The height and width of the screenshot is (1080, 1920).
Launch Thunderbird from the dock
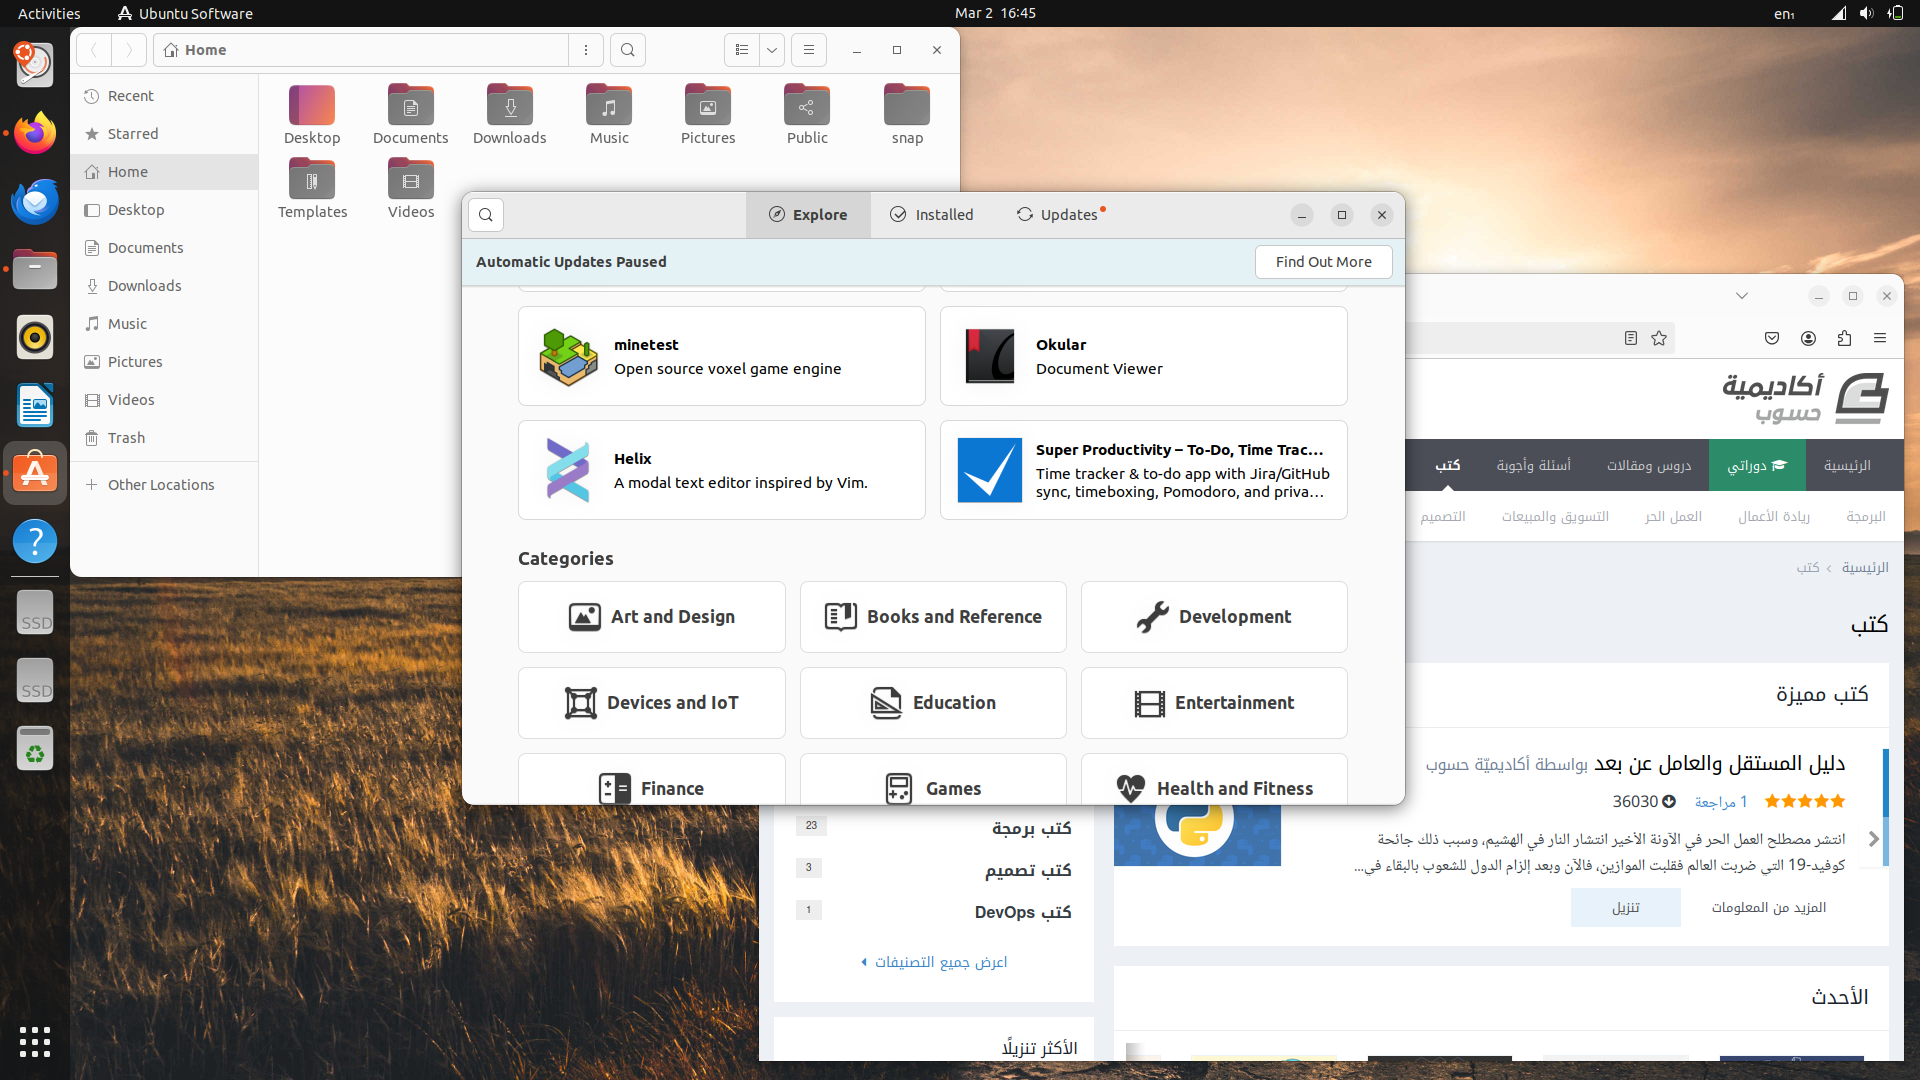point(35,202)
